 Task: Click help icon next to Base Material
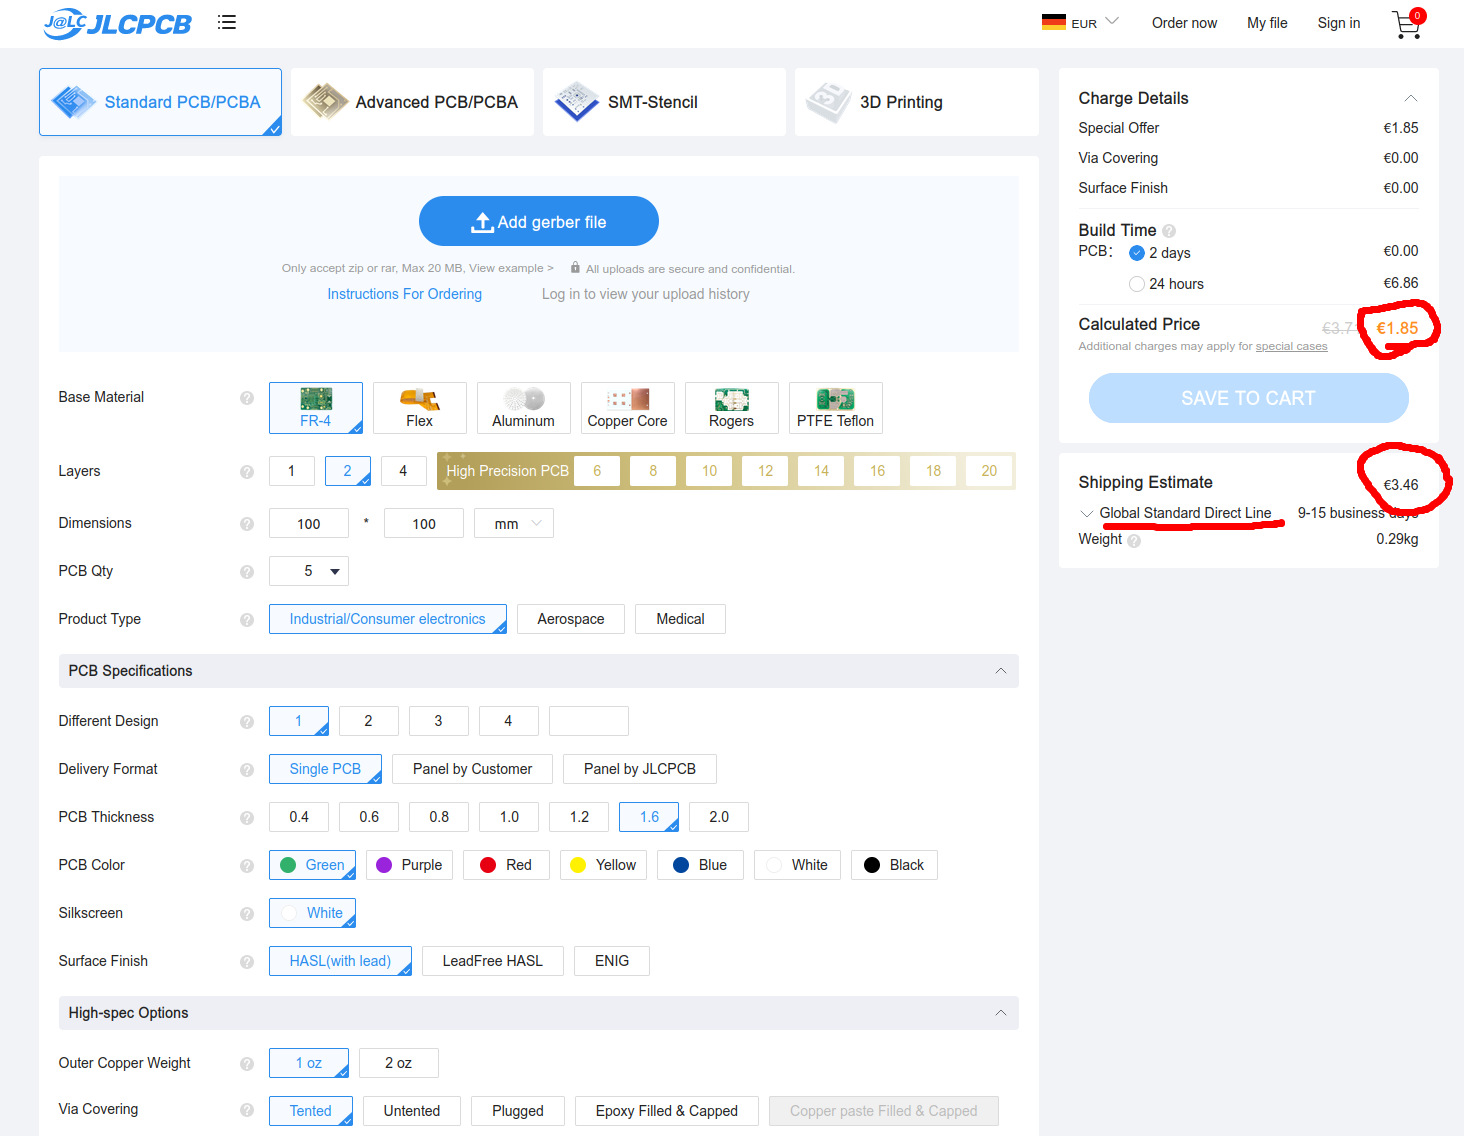click(247, 398)
